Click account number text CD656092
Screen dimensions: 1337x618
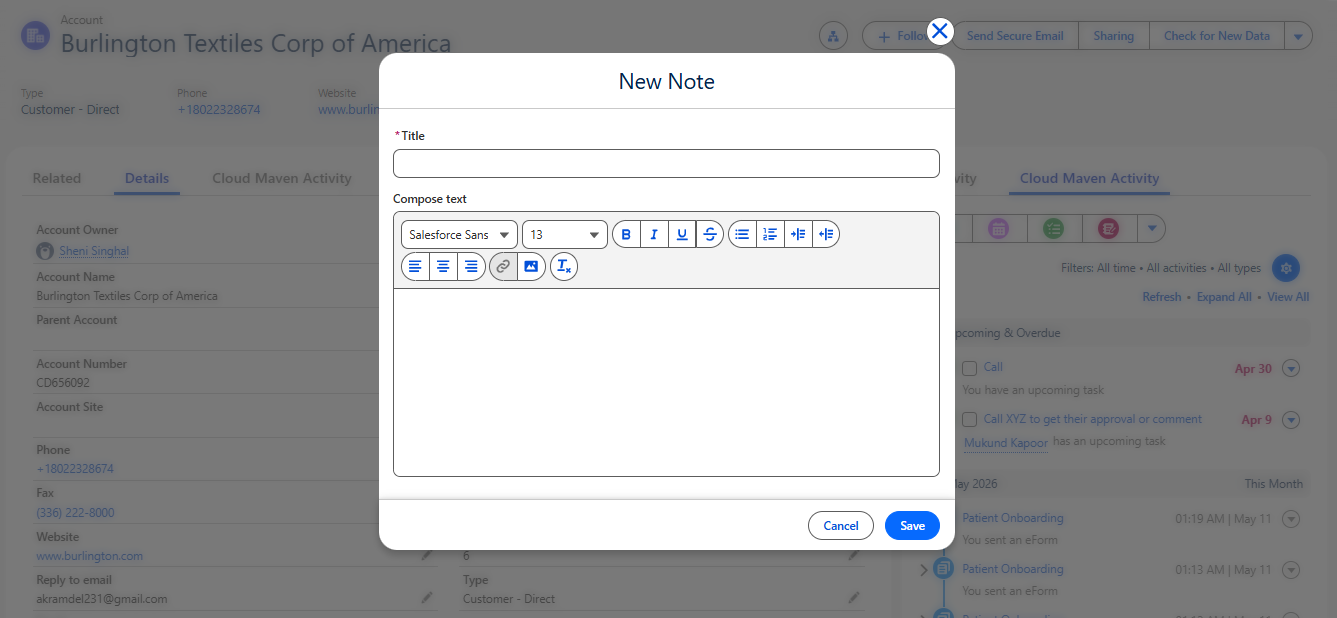(x=63, y=383)
